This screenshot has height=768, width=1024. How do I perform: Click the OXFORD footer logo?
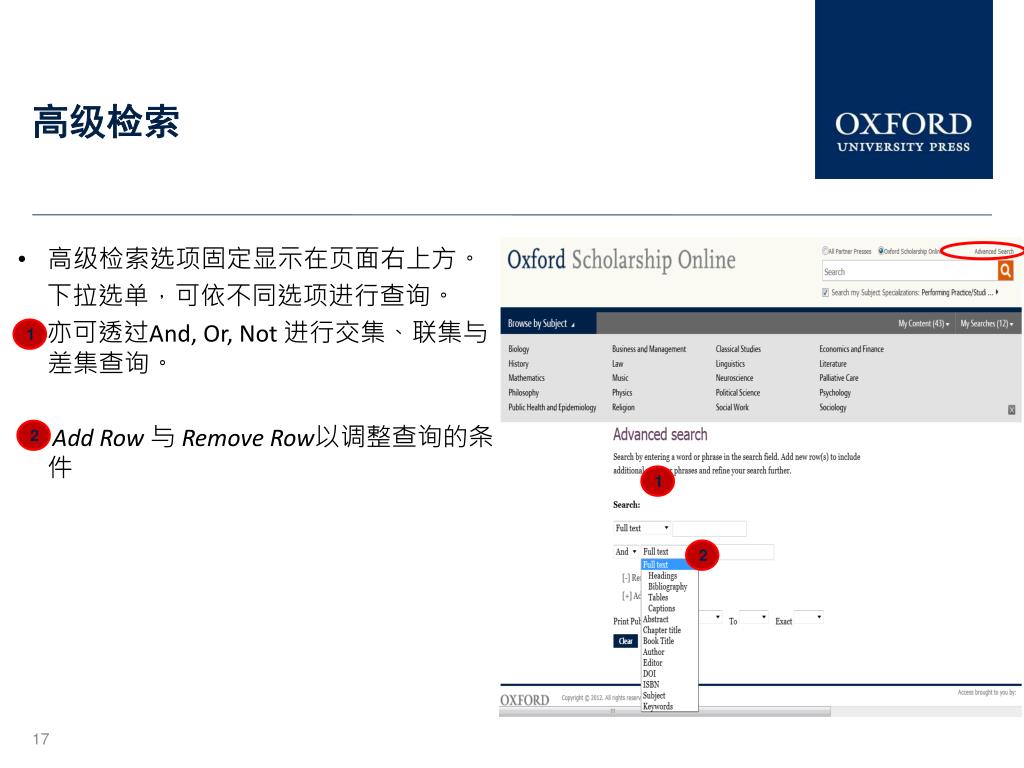[524, 699]
